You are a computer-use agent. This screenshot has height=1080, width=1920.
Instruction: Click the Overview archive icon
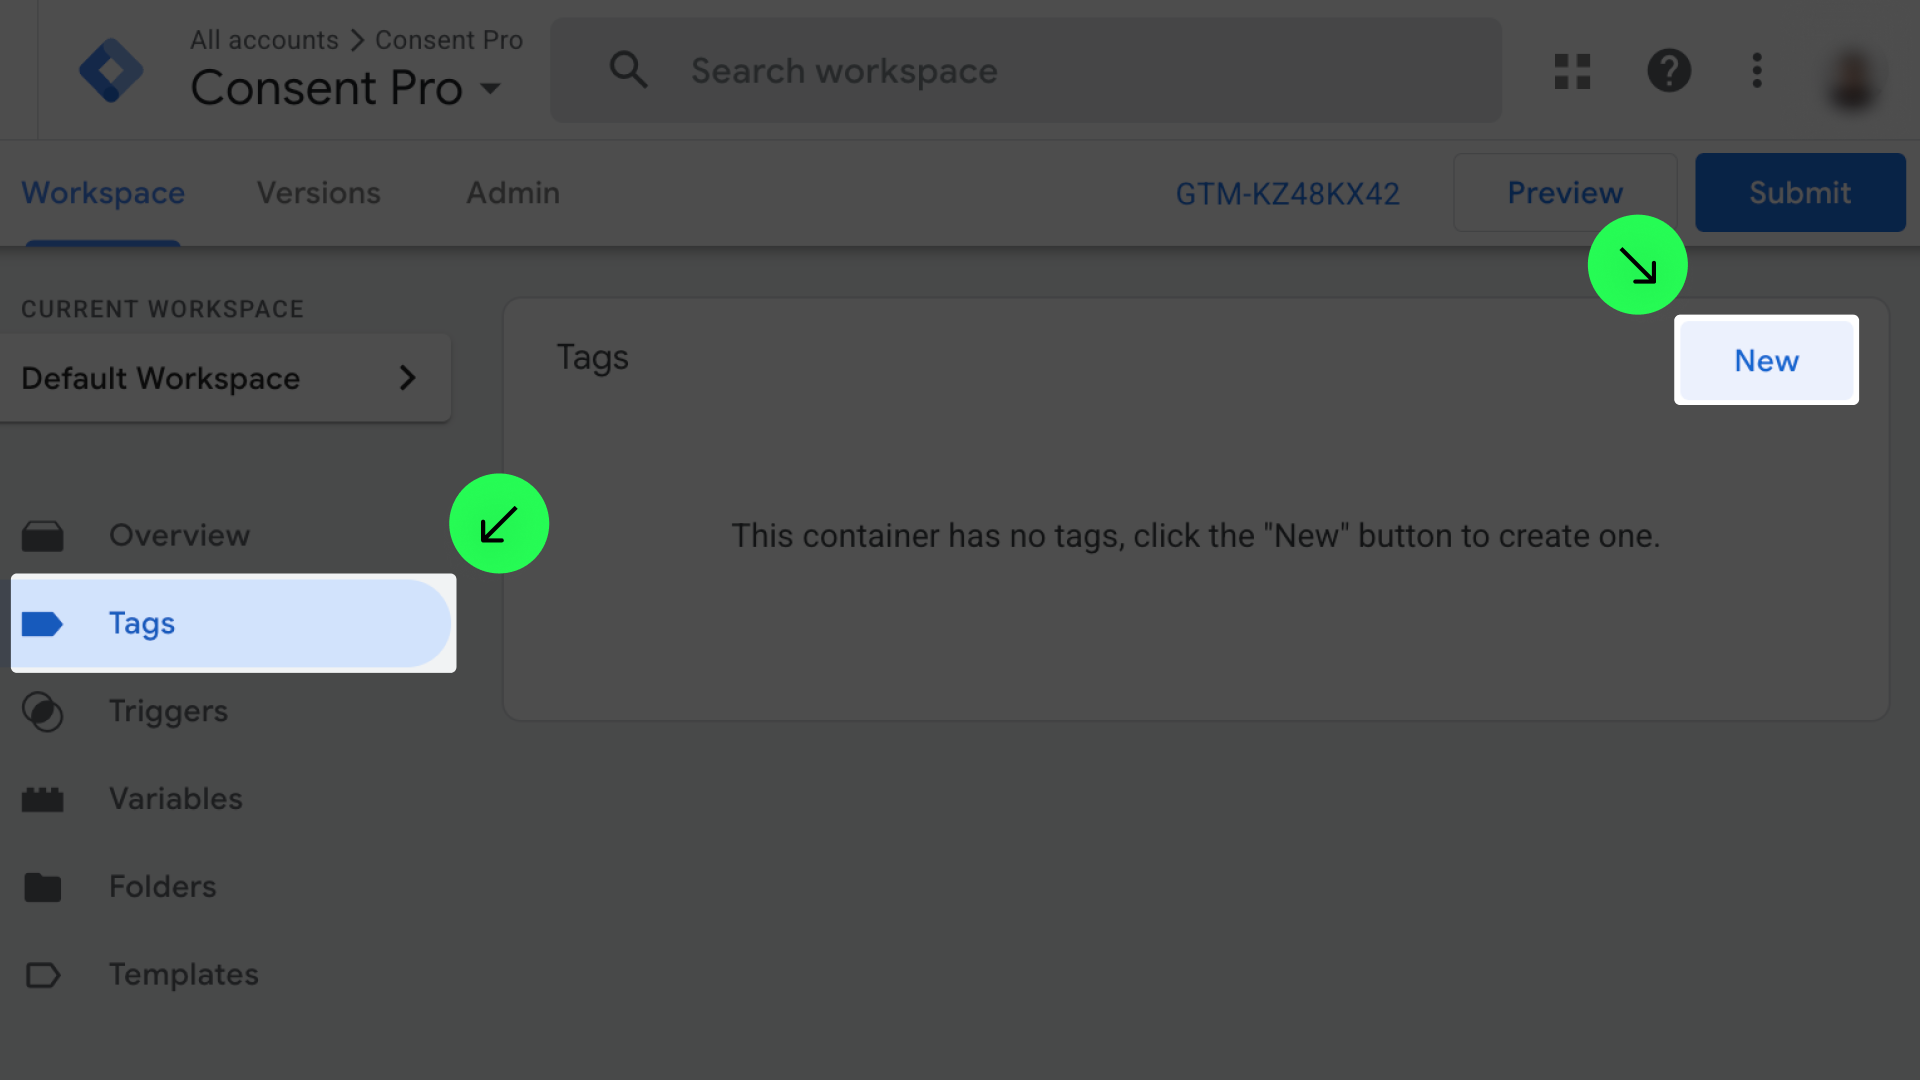tap(43, 535)
